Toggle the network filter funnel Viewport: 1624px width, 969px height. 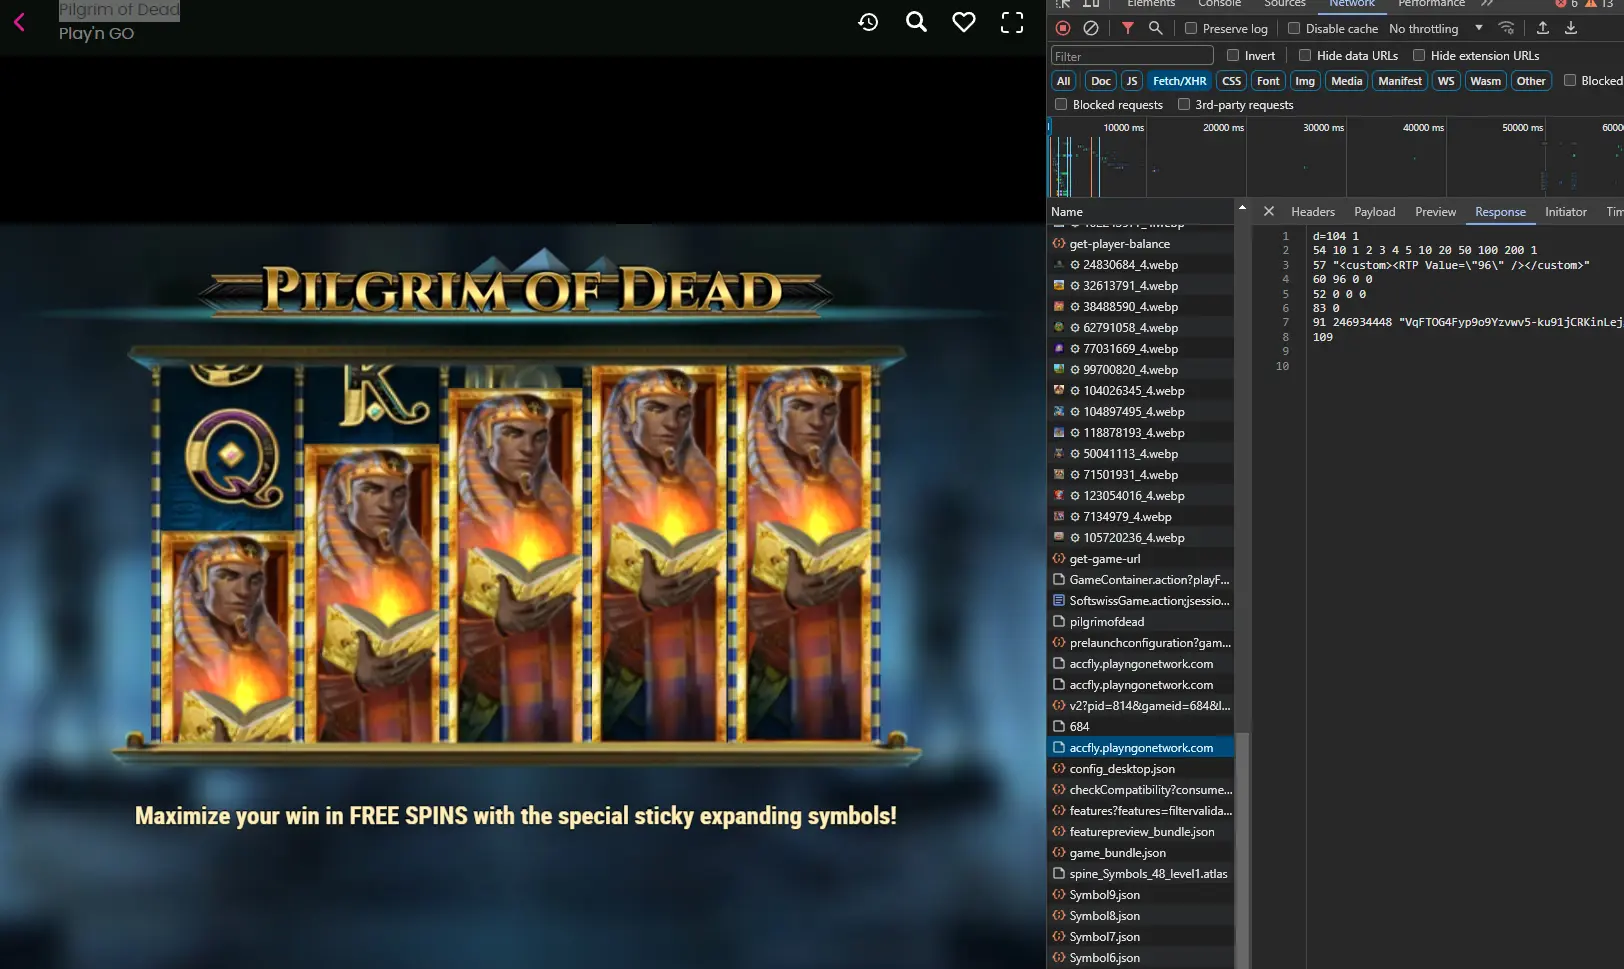[1128, 29]
